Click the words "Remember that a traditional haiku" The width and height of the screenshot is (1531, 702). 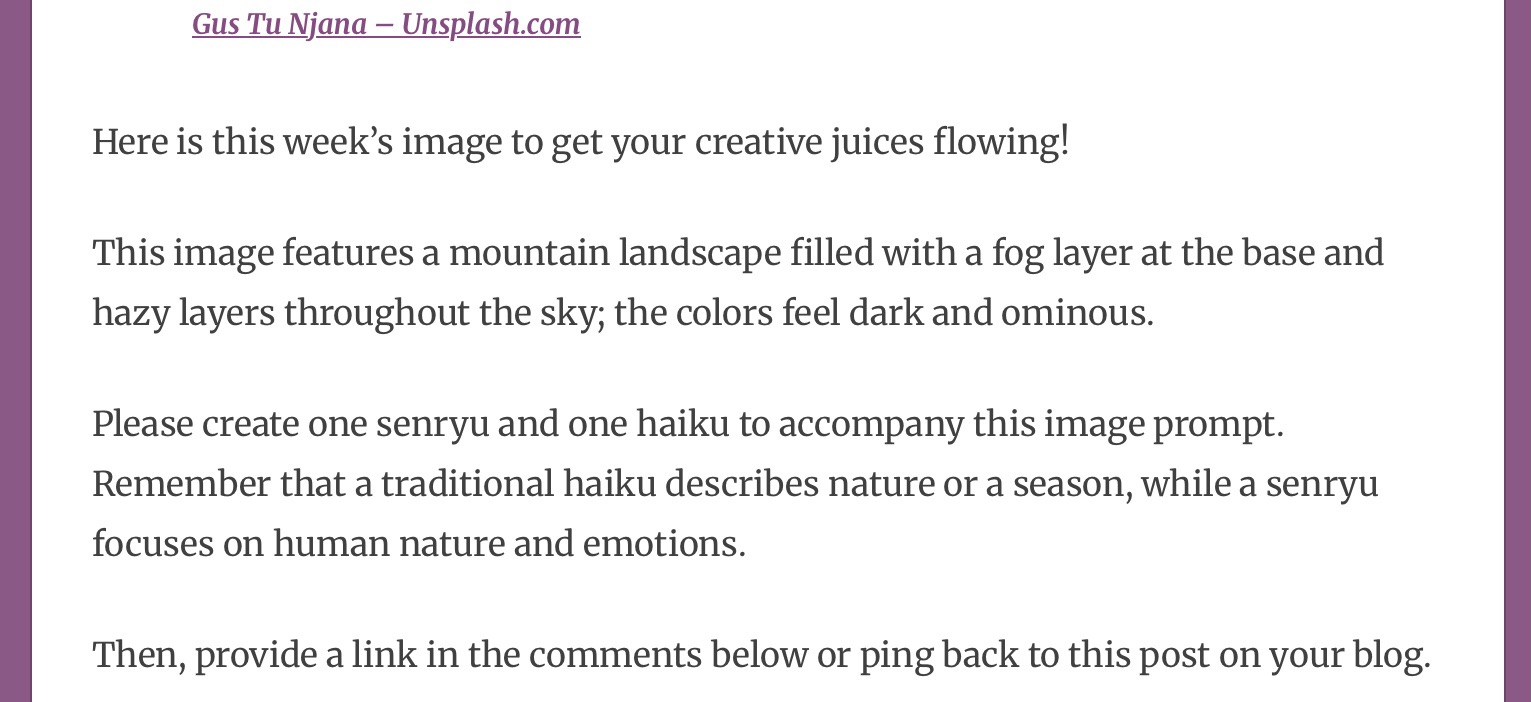pyautogui.click(x=374, y=484)
